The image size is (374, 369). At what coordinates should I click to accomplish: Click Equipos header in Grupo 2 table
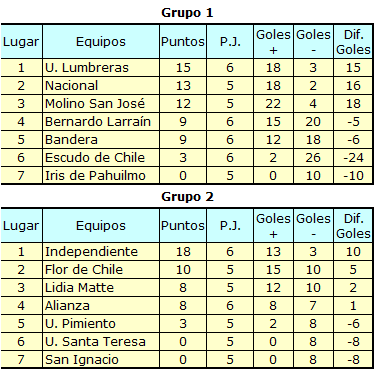coord(101,226)
